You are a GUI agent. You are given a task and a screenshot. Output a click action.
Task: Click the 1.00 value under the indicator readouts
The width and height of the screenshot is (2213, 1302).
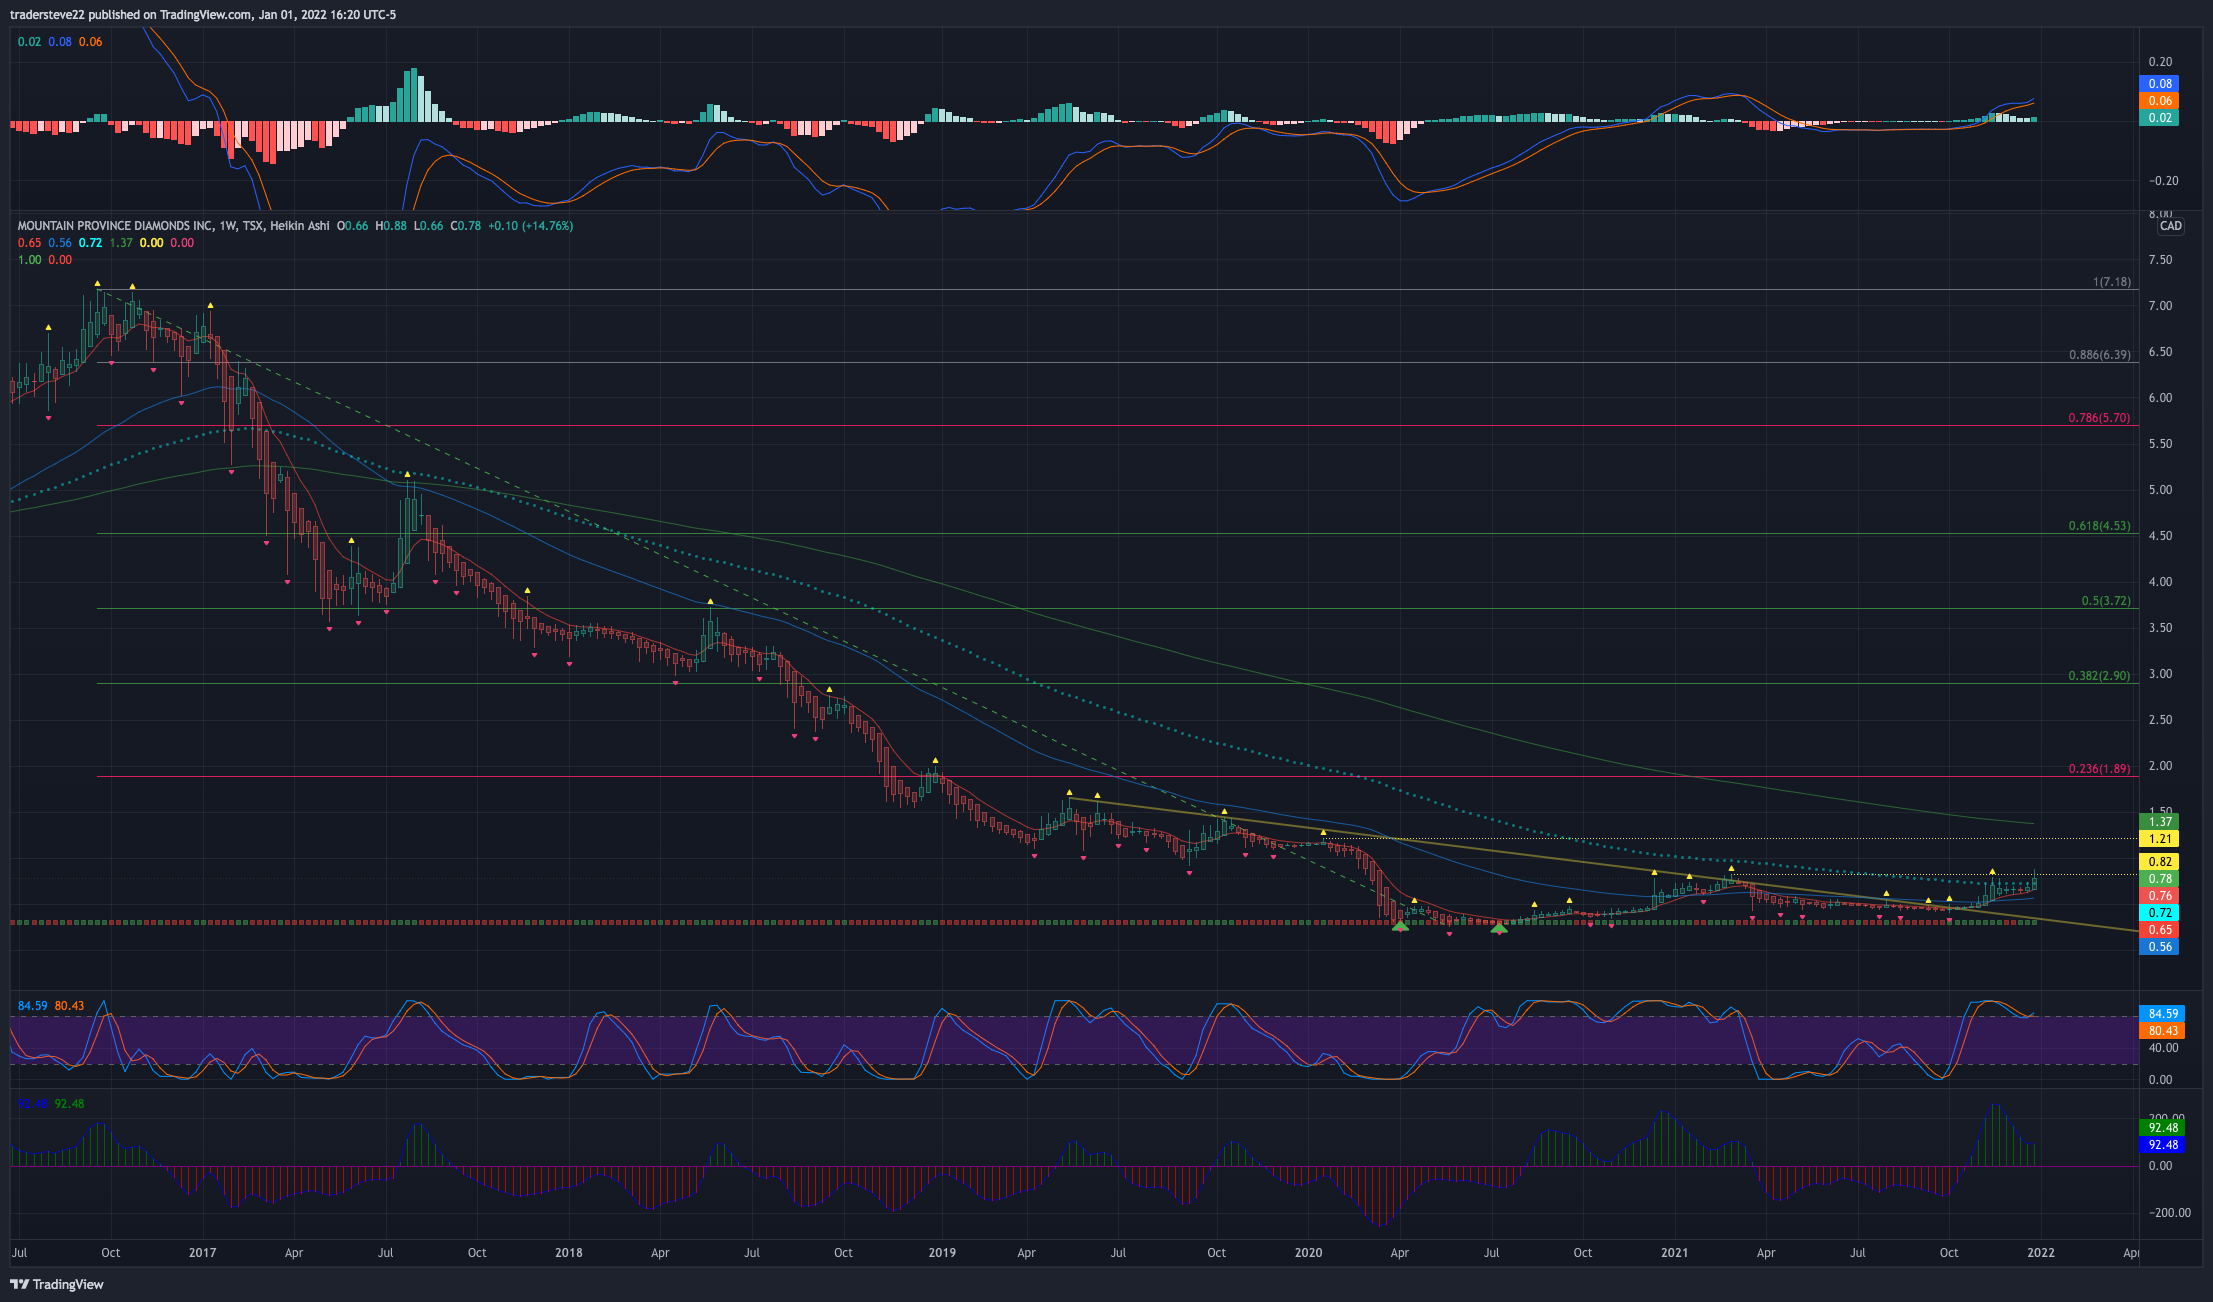[x=30, y=260]
